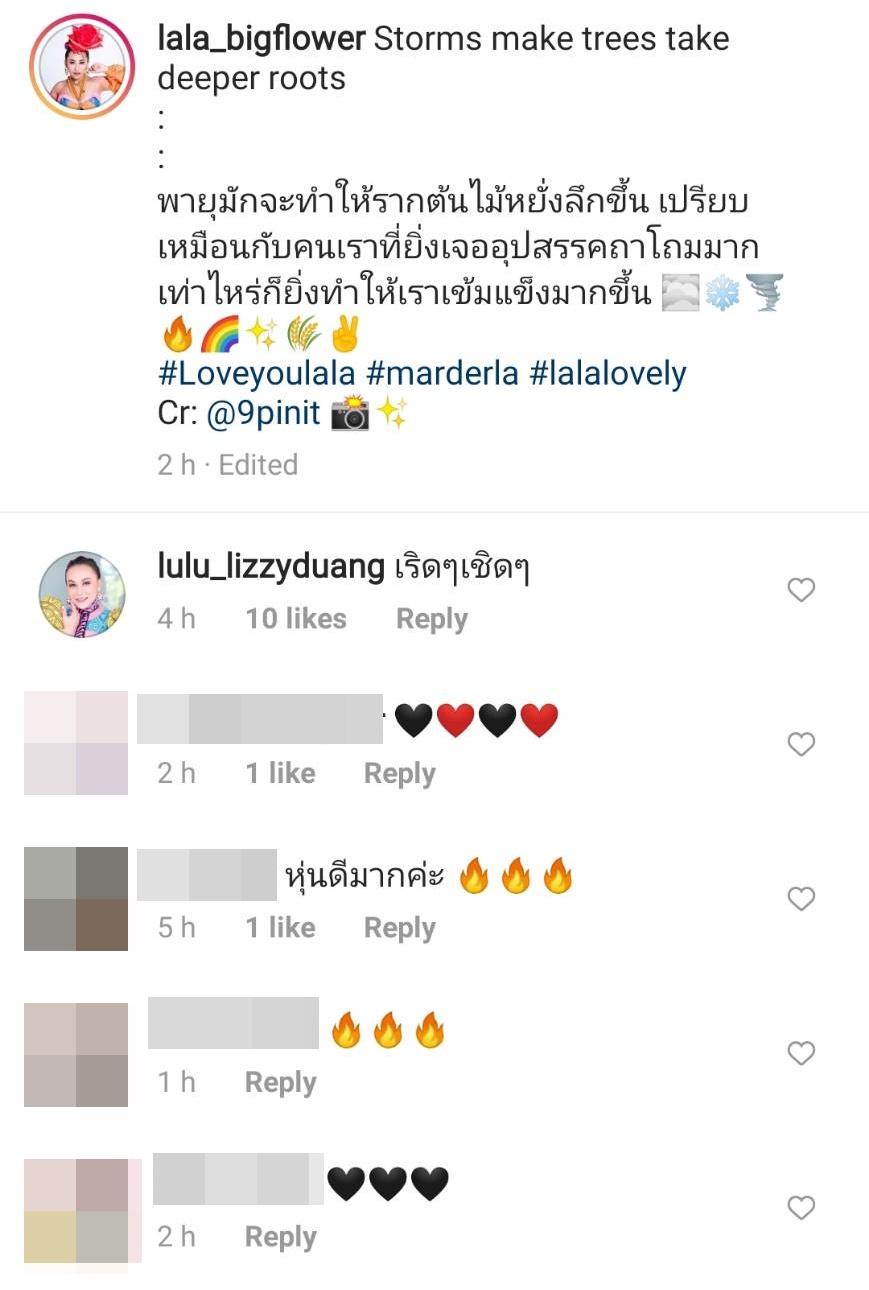Open the #lalalovely hashtag
Image resolution: width=869 pixels, height=1290 pixels.
point(608,374)
